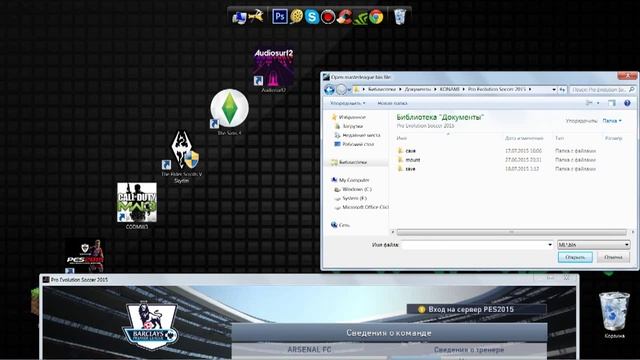The image size is (640, 360).
Task: Select My Computer in navigation pane
Action: pos(354,180)
